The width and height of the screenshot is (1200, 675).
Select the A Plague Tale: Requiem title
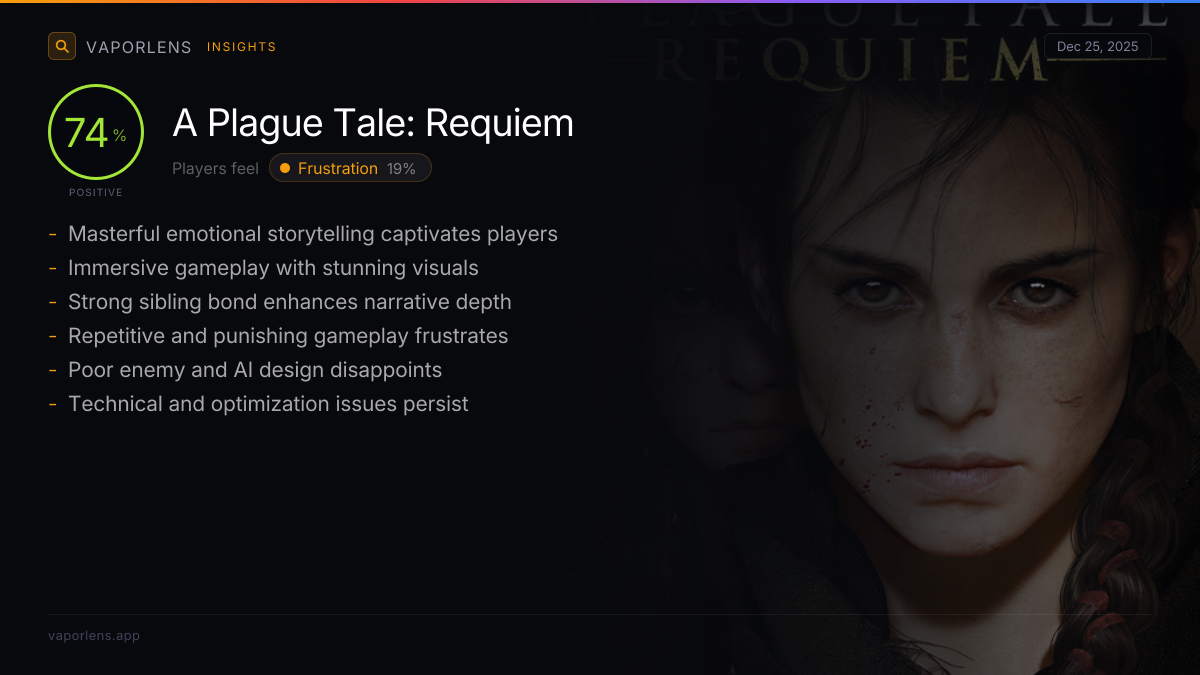(373, 123)
